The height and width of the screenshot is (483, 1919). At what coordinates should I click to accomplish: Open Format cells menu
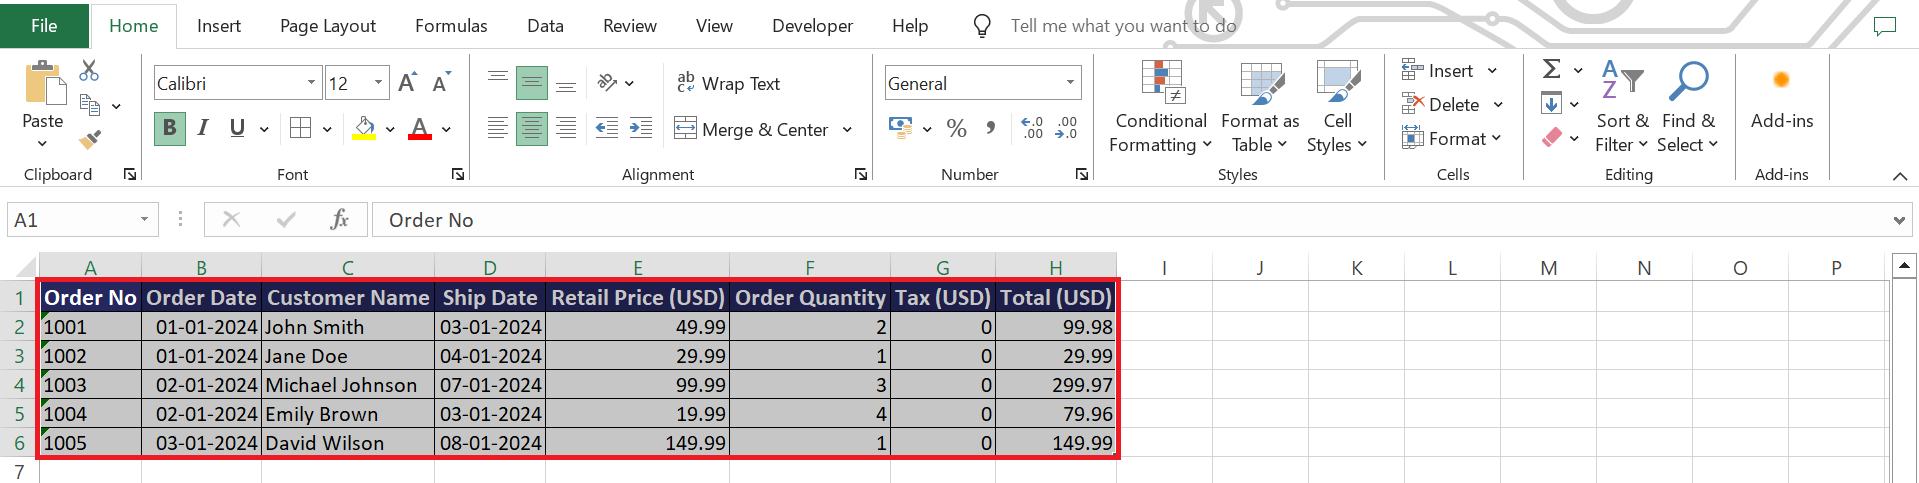(x=1451, y=138)
